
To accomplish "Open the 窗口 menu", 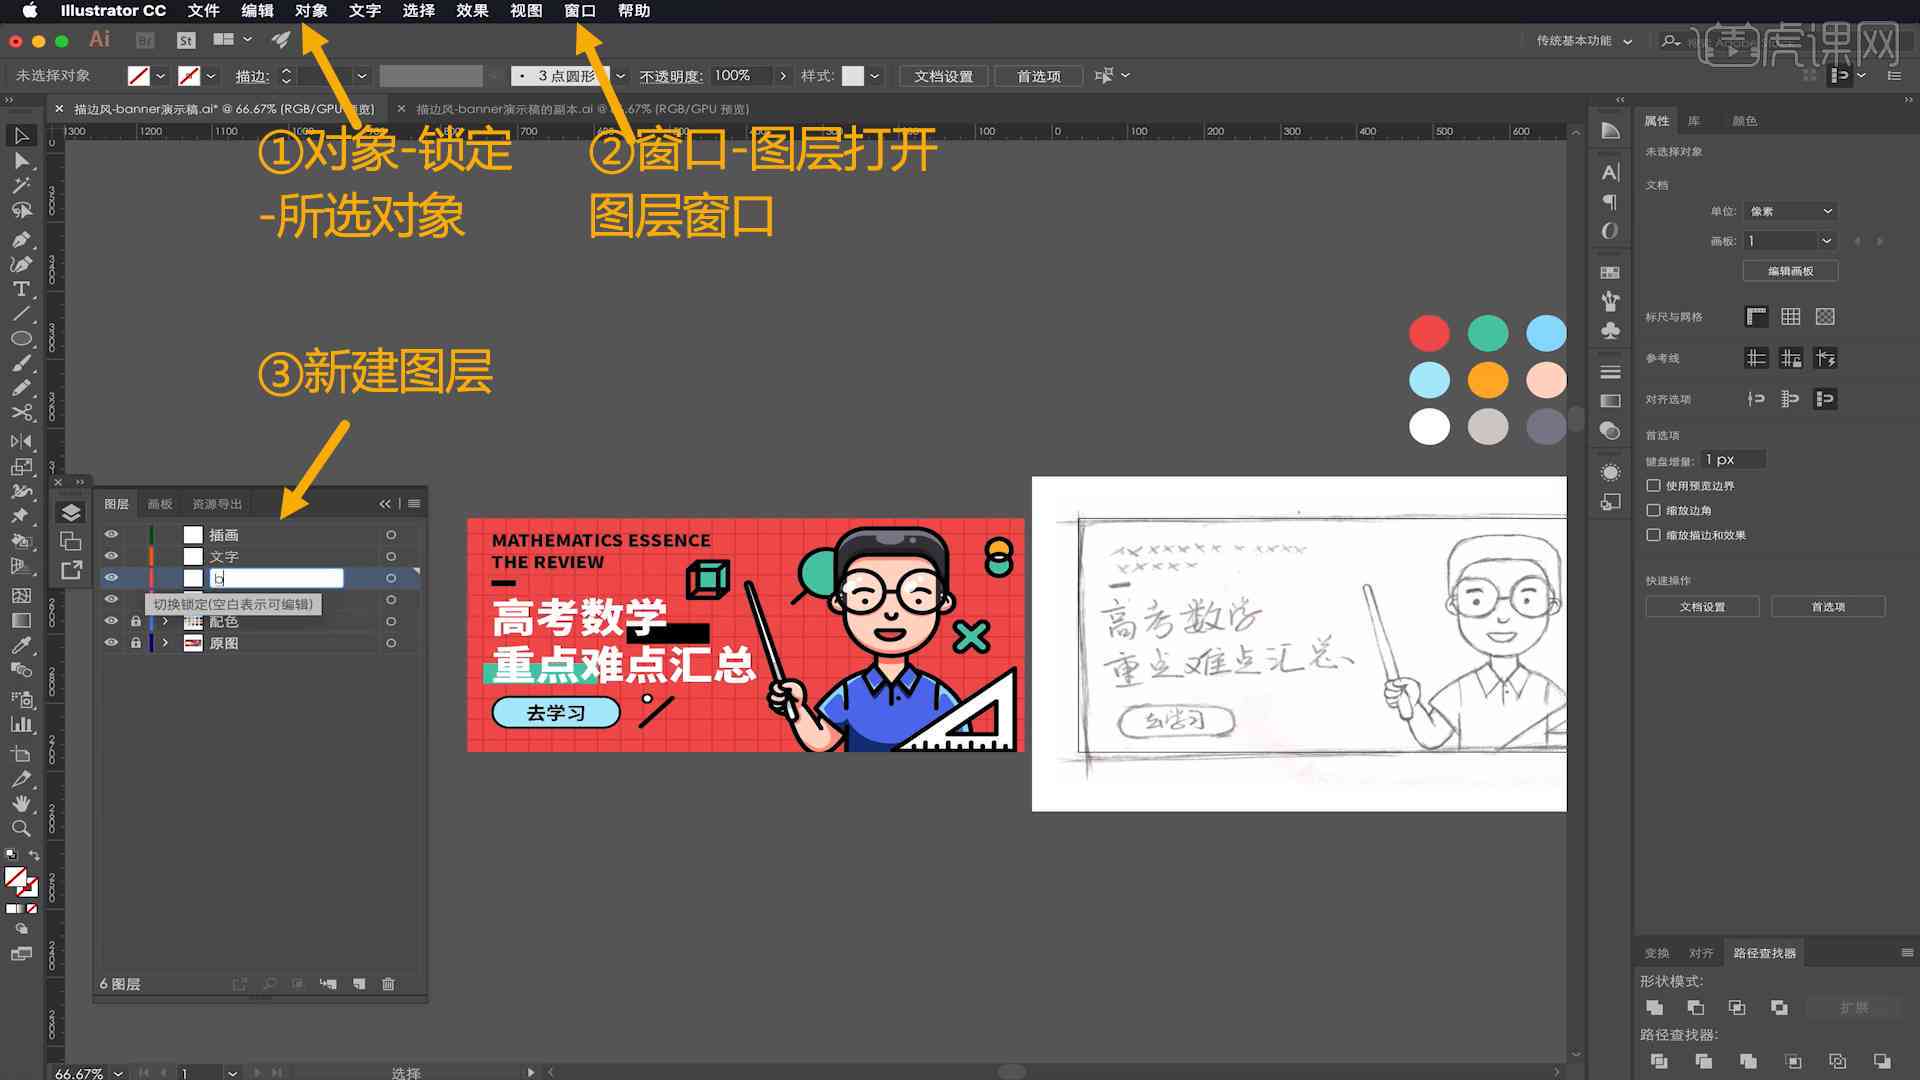I will [x=580, y=11].
